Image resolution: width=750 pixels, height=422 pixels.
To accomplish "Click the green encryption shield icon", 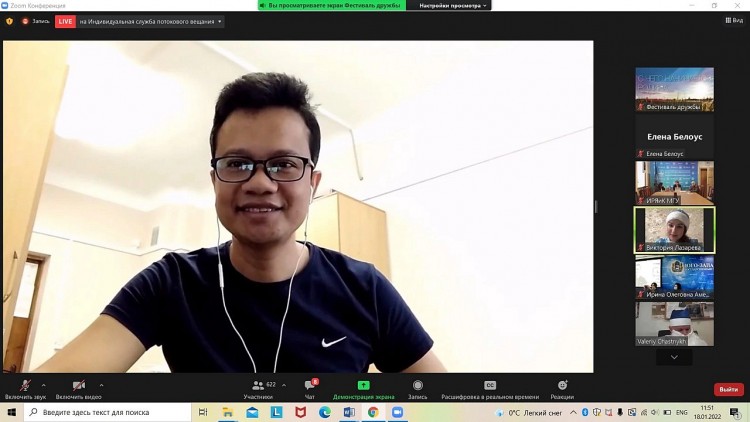I will [9, 21].
